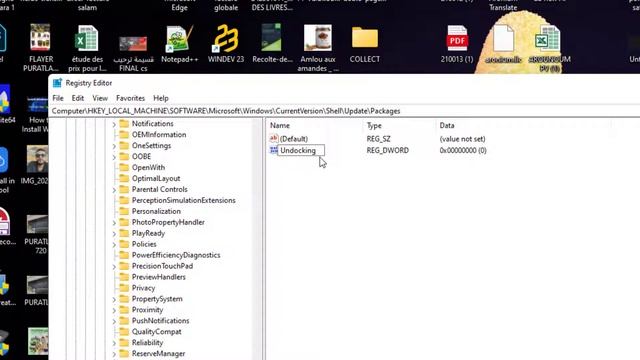Image resolution: width=640 pixels, height=360 pixels.
Task: Click the REG_SZ type cell
Action: coord(378,139)
